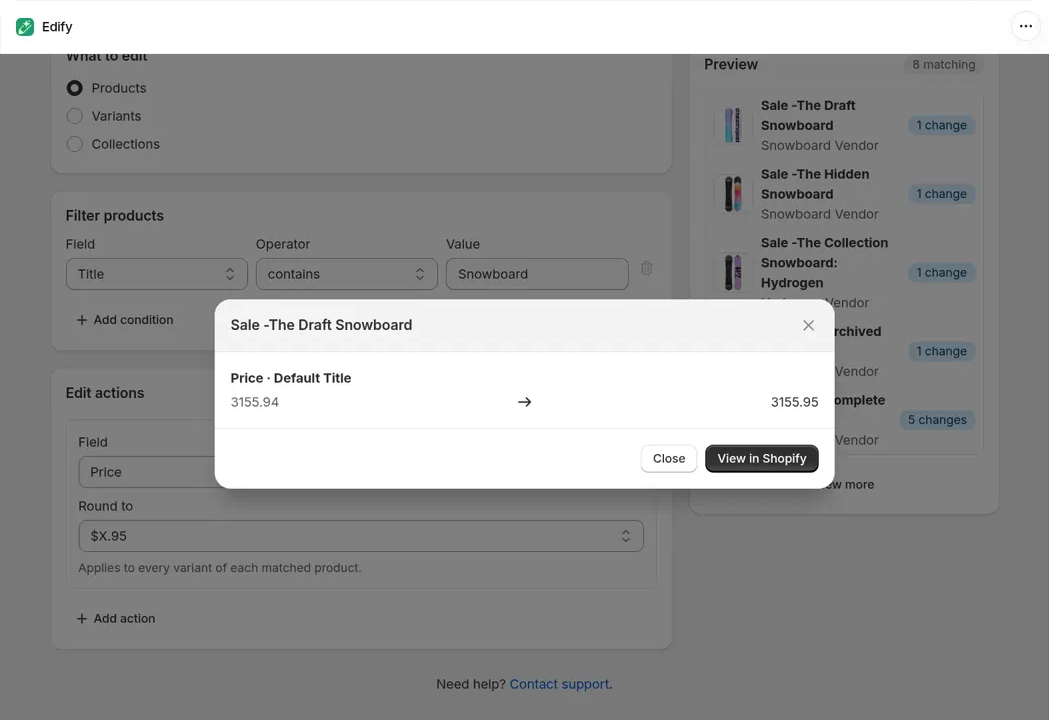Click the 1 change badge for Collection Snowboard Hydrogen

pos(941,272)
